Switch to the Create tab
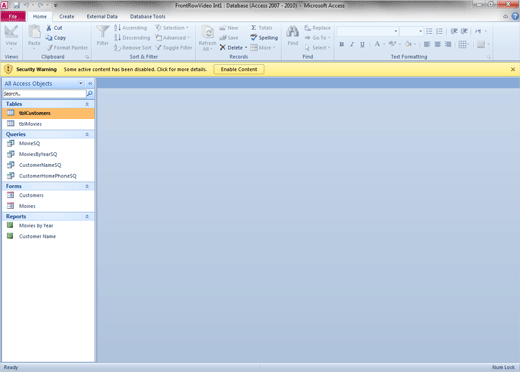This screenshot has height=372, width=520. (67, 16)
